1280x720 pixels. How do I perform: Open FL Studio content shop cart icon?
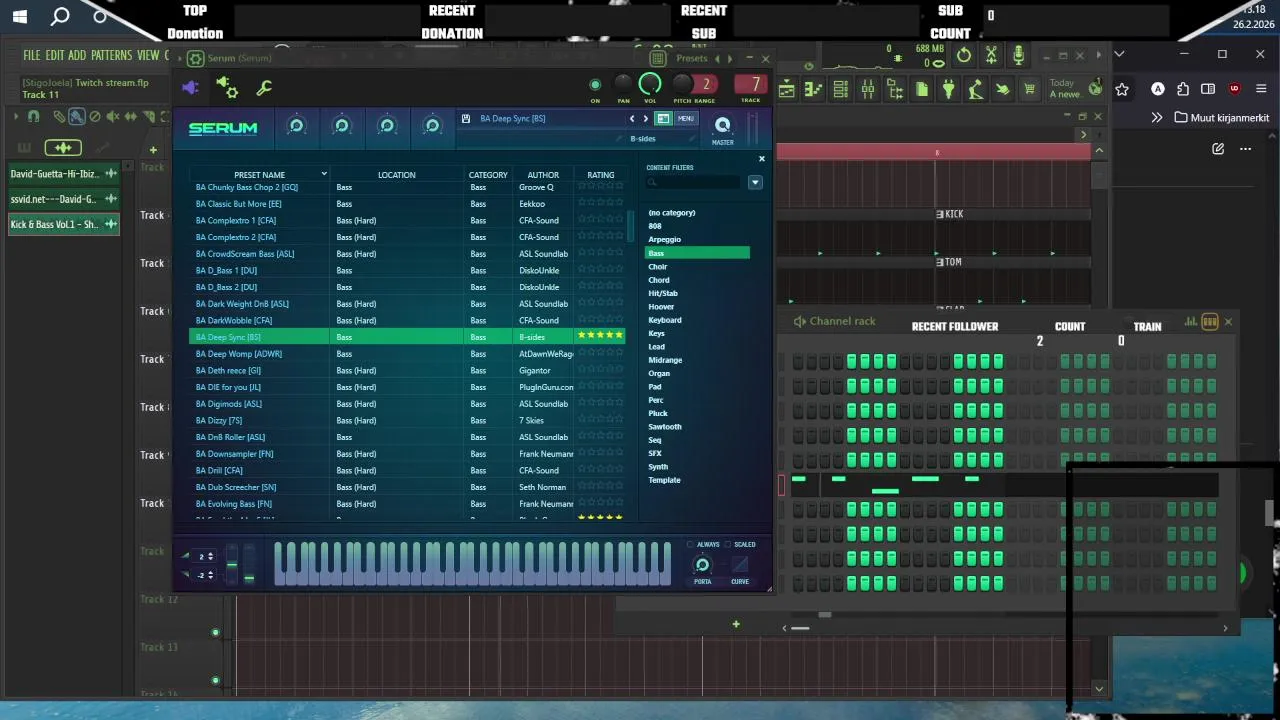(1029, 90)
